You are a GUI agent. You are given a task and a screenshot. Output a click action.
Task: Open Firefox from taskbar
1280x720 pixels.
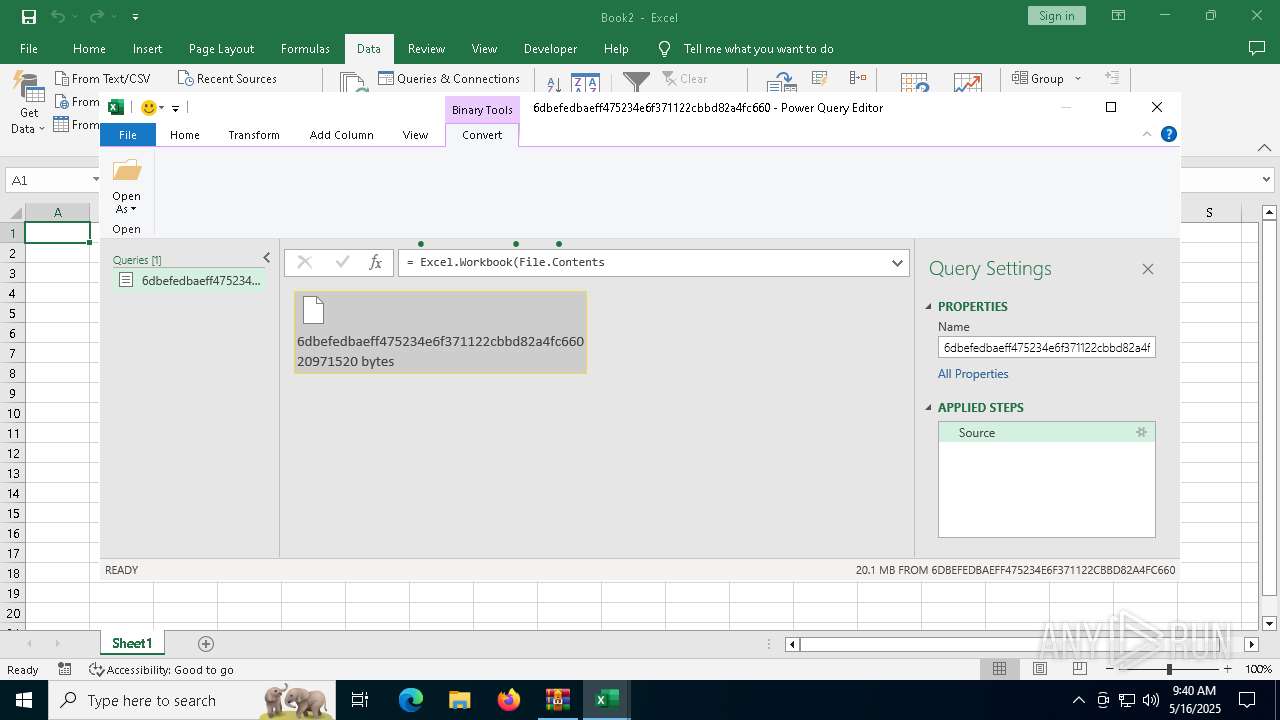509,700
